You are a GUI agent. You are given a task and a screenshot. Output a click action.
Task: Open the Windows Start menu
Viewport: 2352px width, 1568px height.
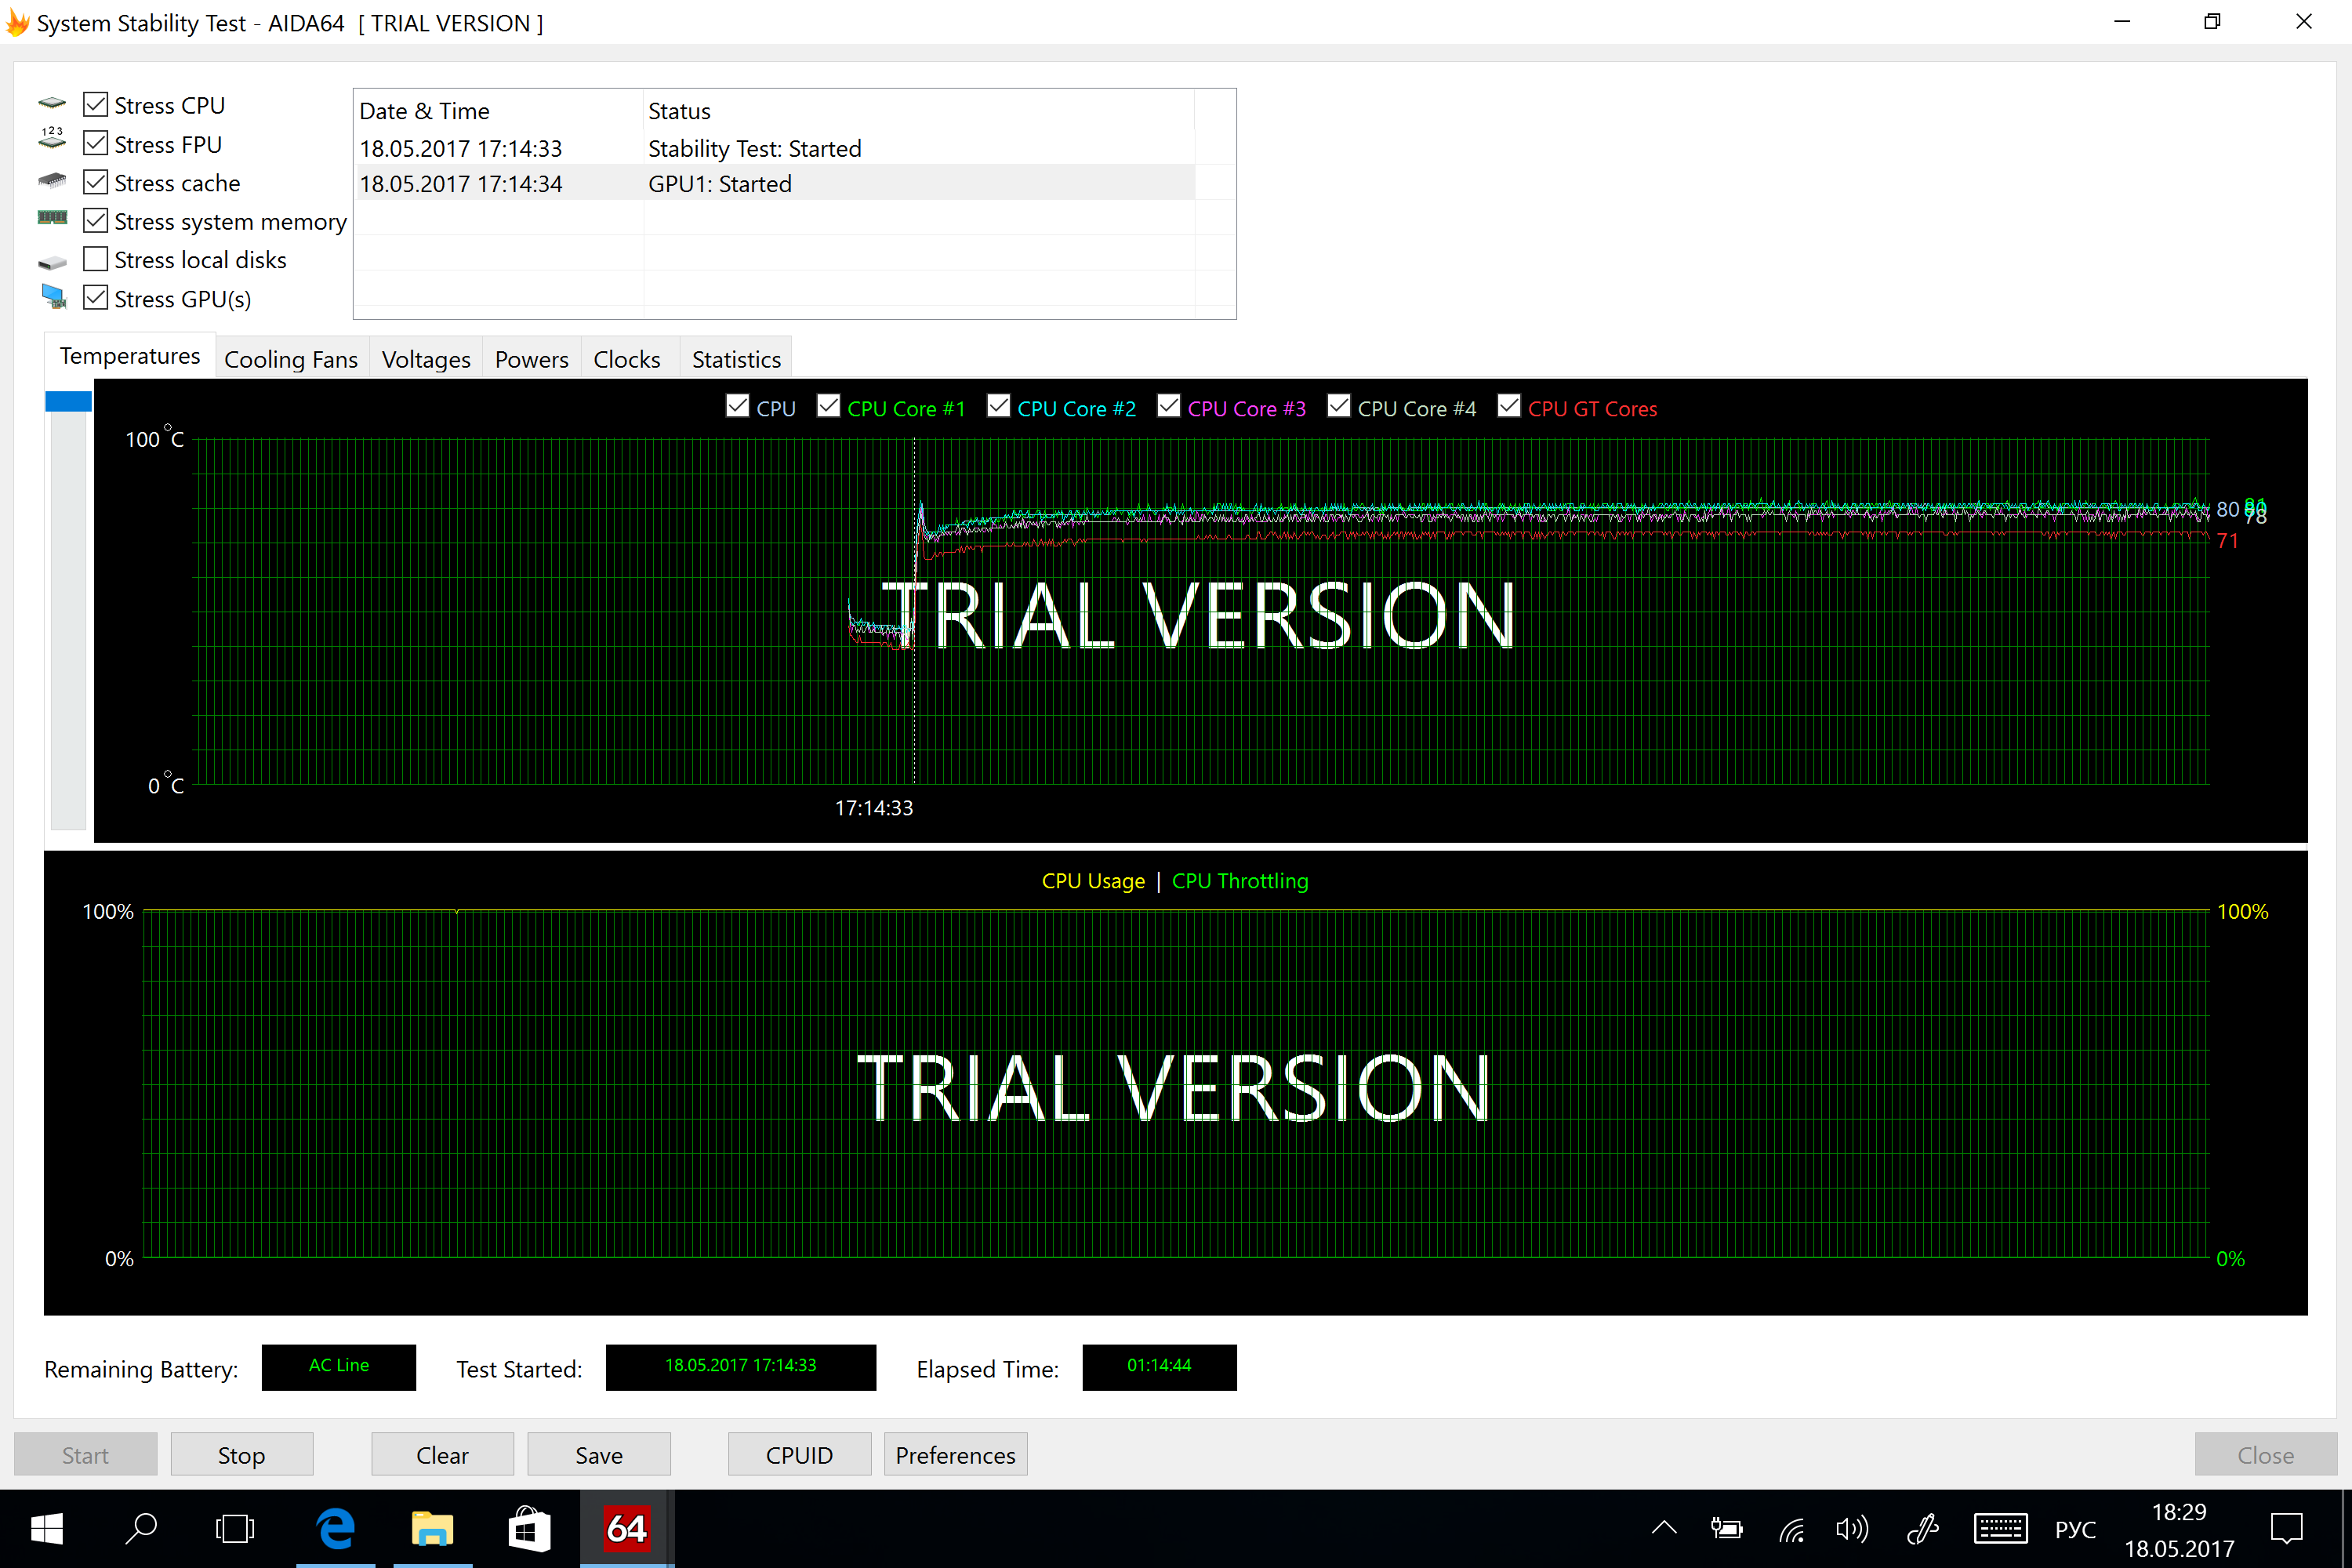(x=47, y=1528)
